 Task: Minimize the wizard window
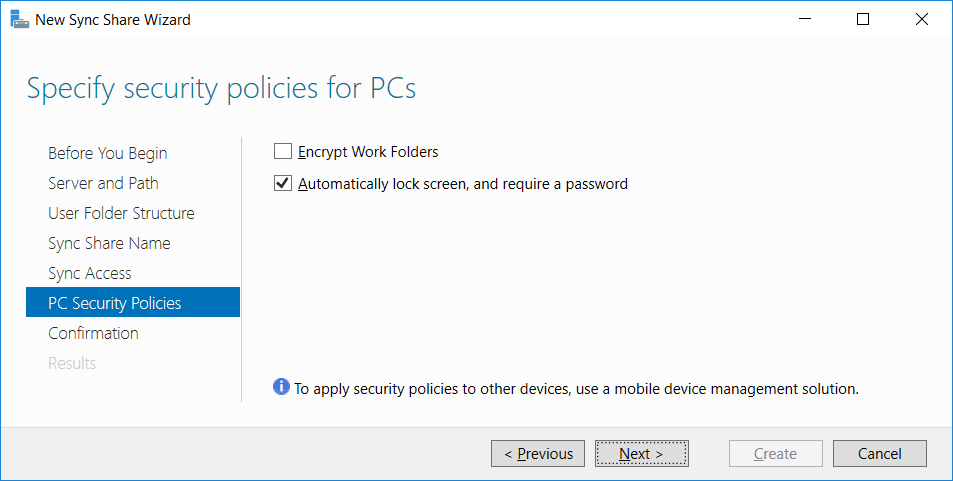coord(806,19)
